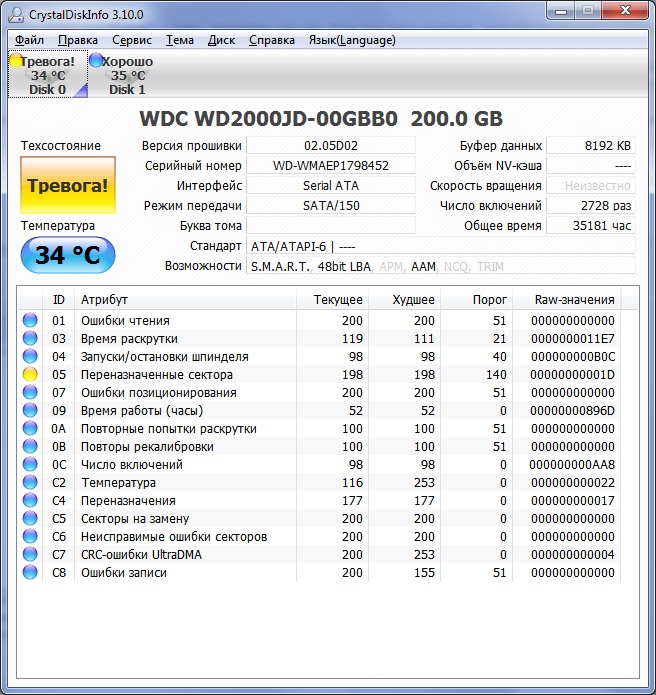Click status icon for Секторы на замену

(30, 518)
